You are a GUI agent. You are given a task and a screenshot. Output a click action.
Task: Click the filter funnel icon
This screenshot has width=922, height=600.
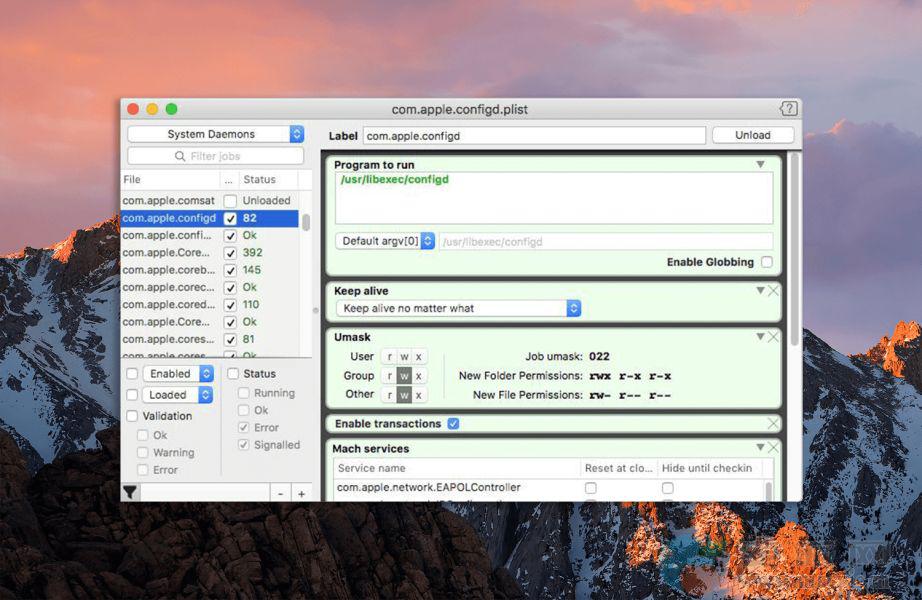coord(130,492)
